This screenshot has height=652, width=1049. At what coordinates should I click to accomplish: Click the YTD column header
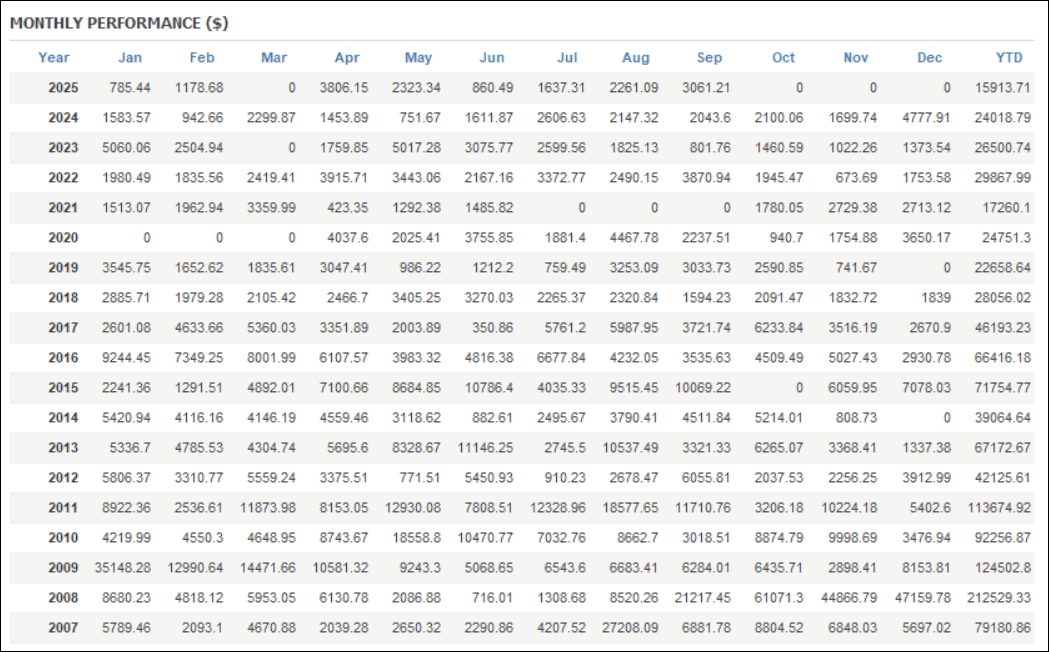pyautogui.click(x=1009, y=57)
